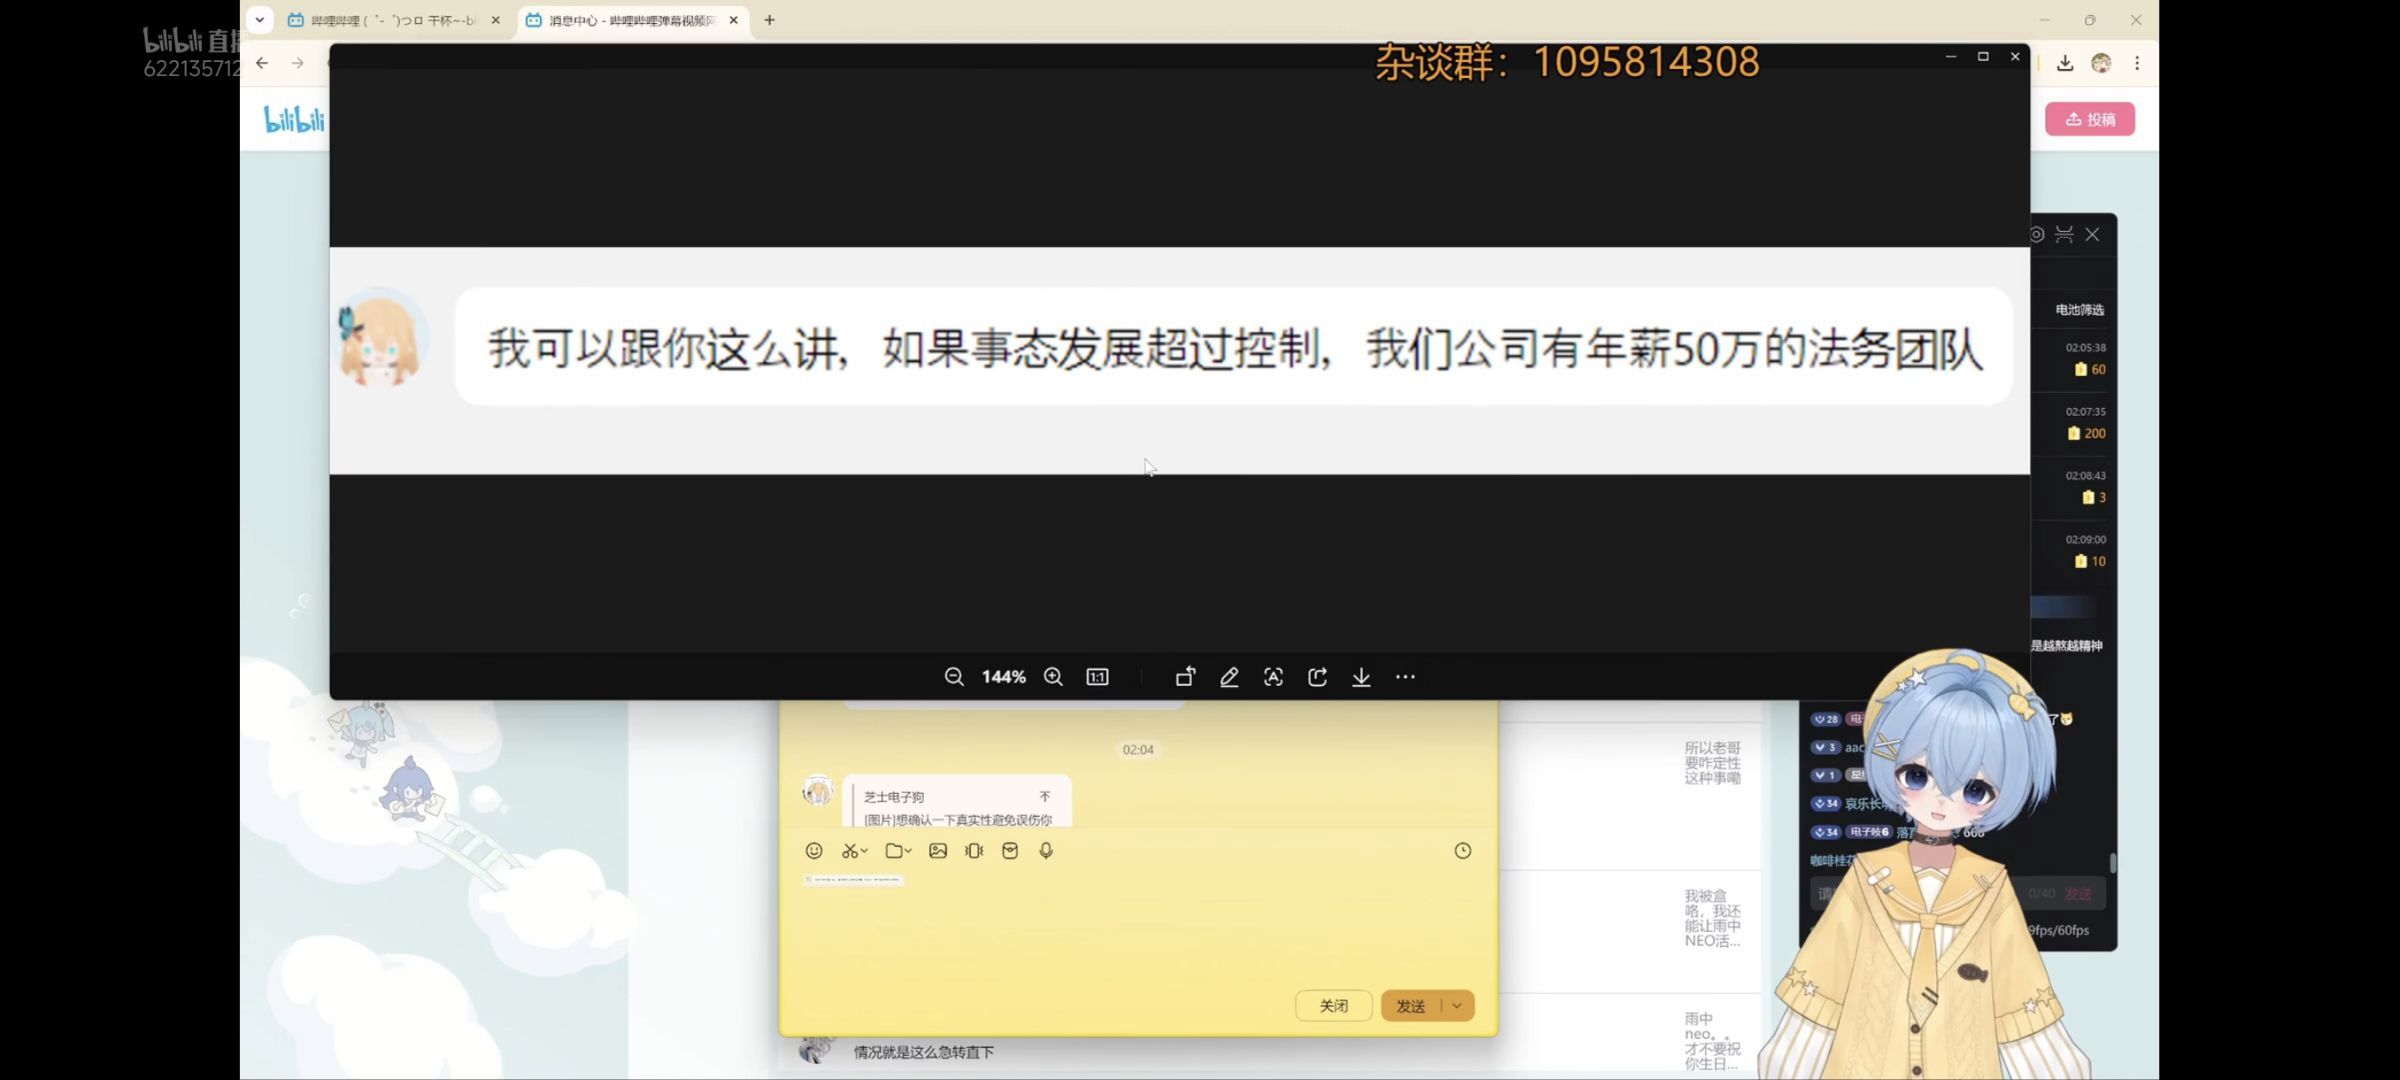Screen dimensions: 2400x1080
Task: Zoom in the image viewer
Action: [x=1053, y=677]
